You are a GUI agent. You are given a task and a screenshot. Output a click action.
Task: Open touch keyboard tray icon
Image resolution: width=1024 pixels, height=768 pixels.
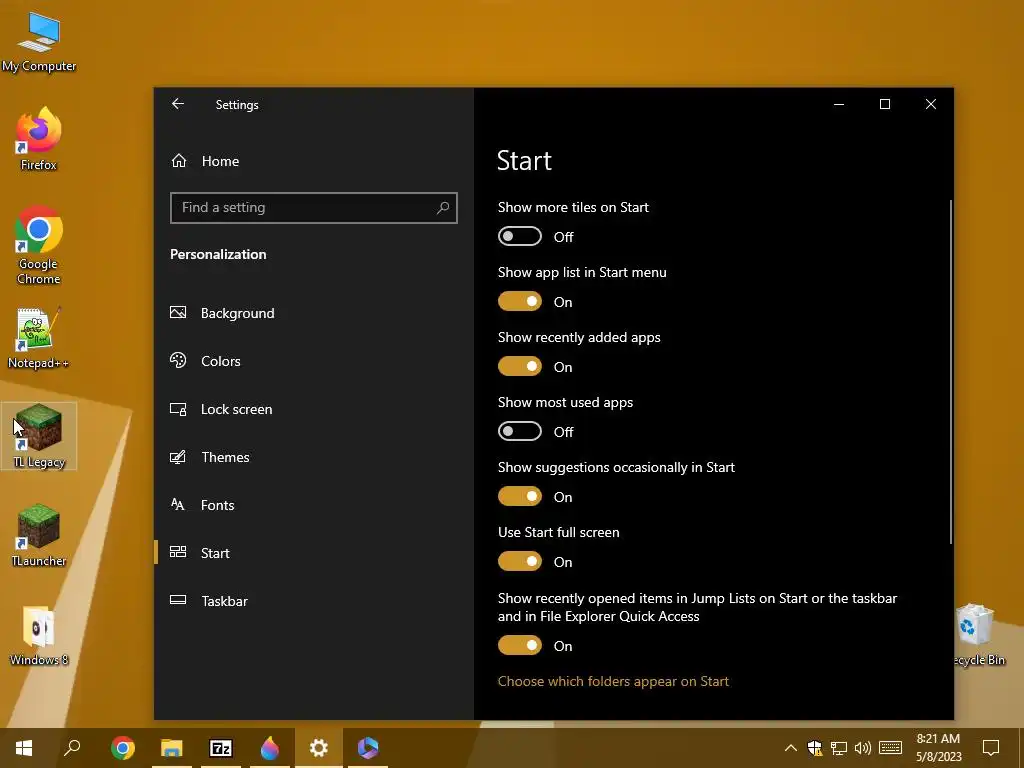[890, 748]
